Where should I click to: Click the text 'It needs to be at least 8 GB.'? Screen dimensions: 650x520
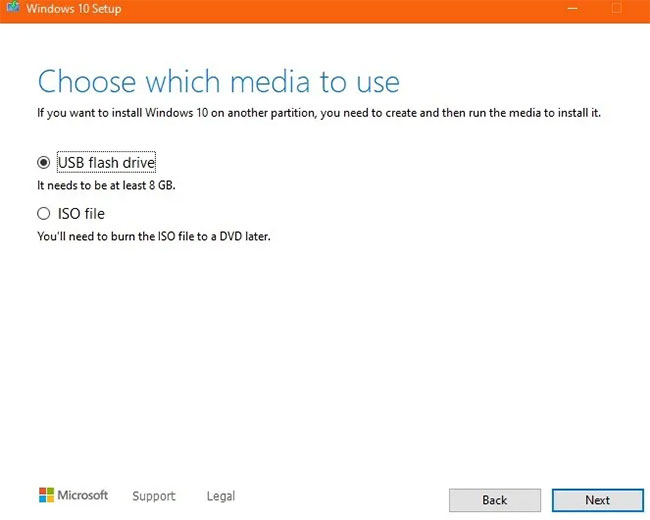pyautogui.click(x=107, y=185)
